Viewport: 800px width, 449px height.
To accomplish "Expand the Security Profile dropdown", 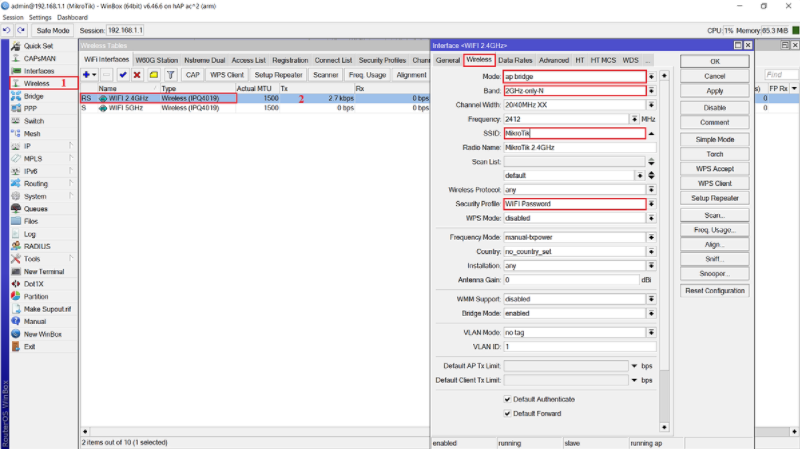I will (652, 203).
